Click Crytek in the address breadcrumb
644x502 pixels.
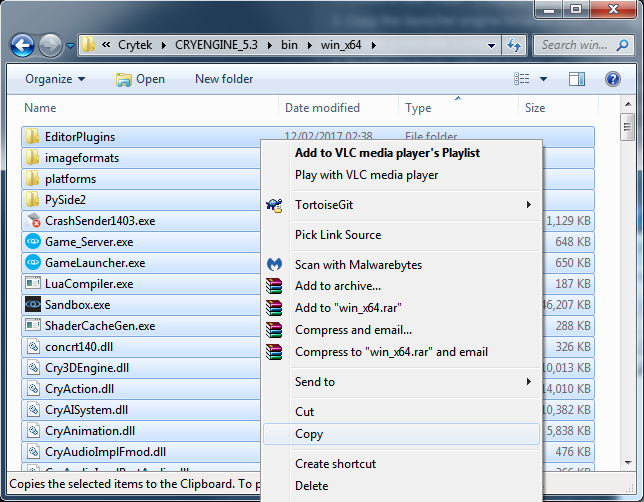[x=135, y=45]
